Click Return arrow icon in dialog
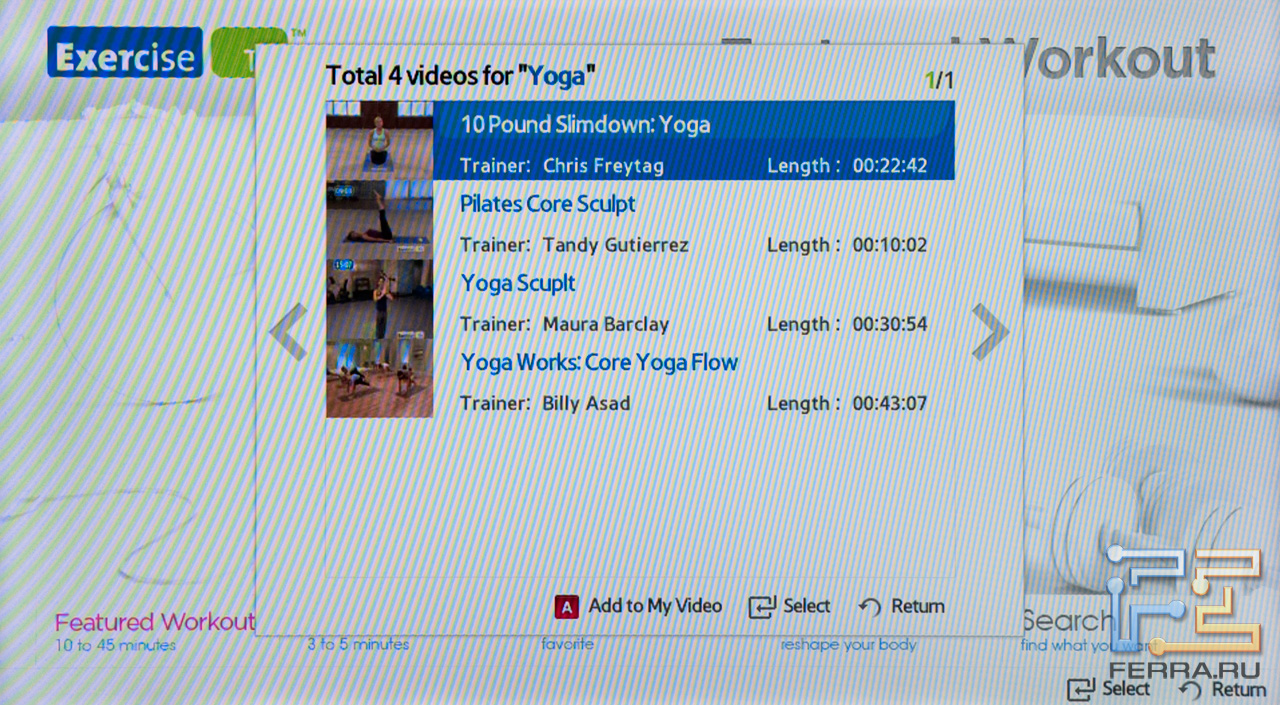Screen dimensions: 1280x705 [870, 607]
